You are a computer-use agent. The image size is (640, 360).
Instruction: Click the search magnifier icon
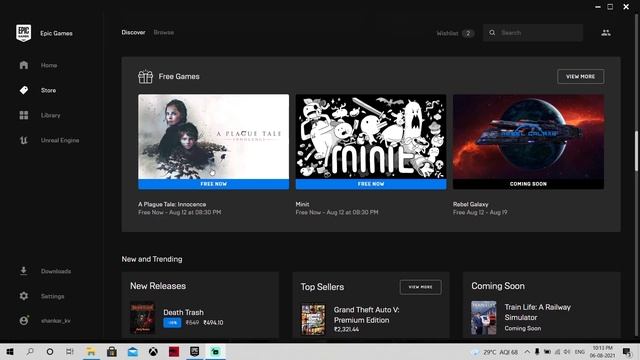492,33
